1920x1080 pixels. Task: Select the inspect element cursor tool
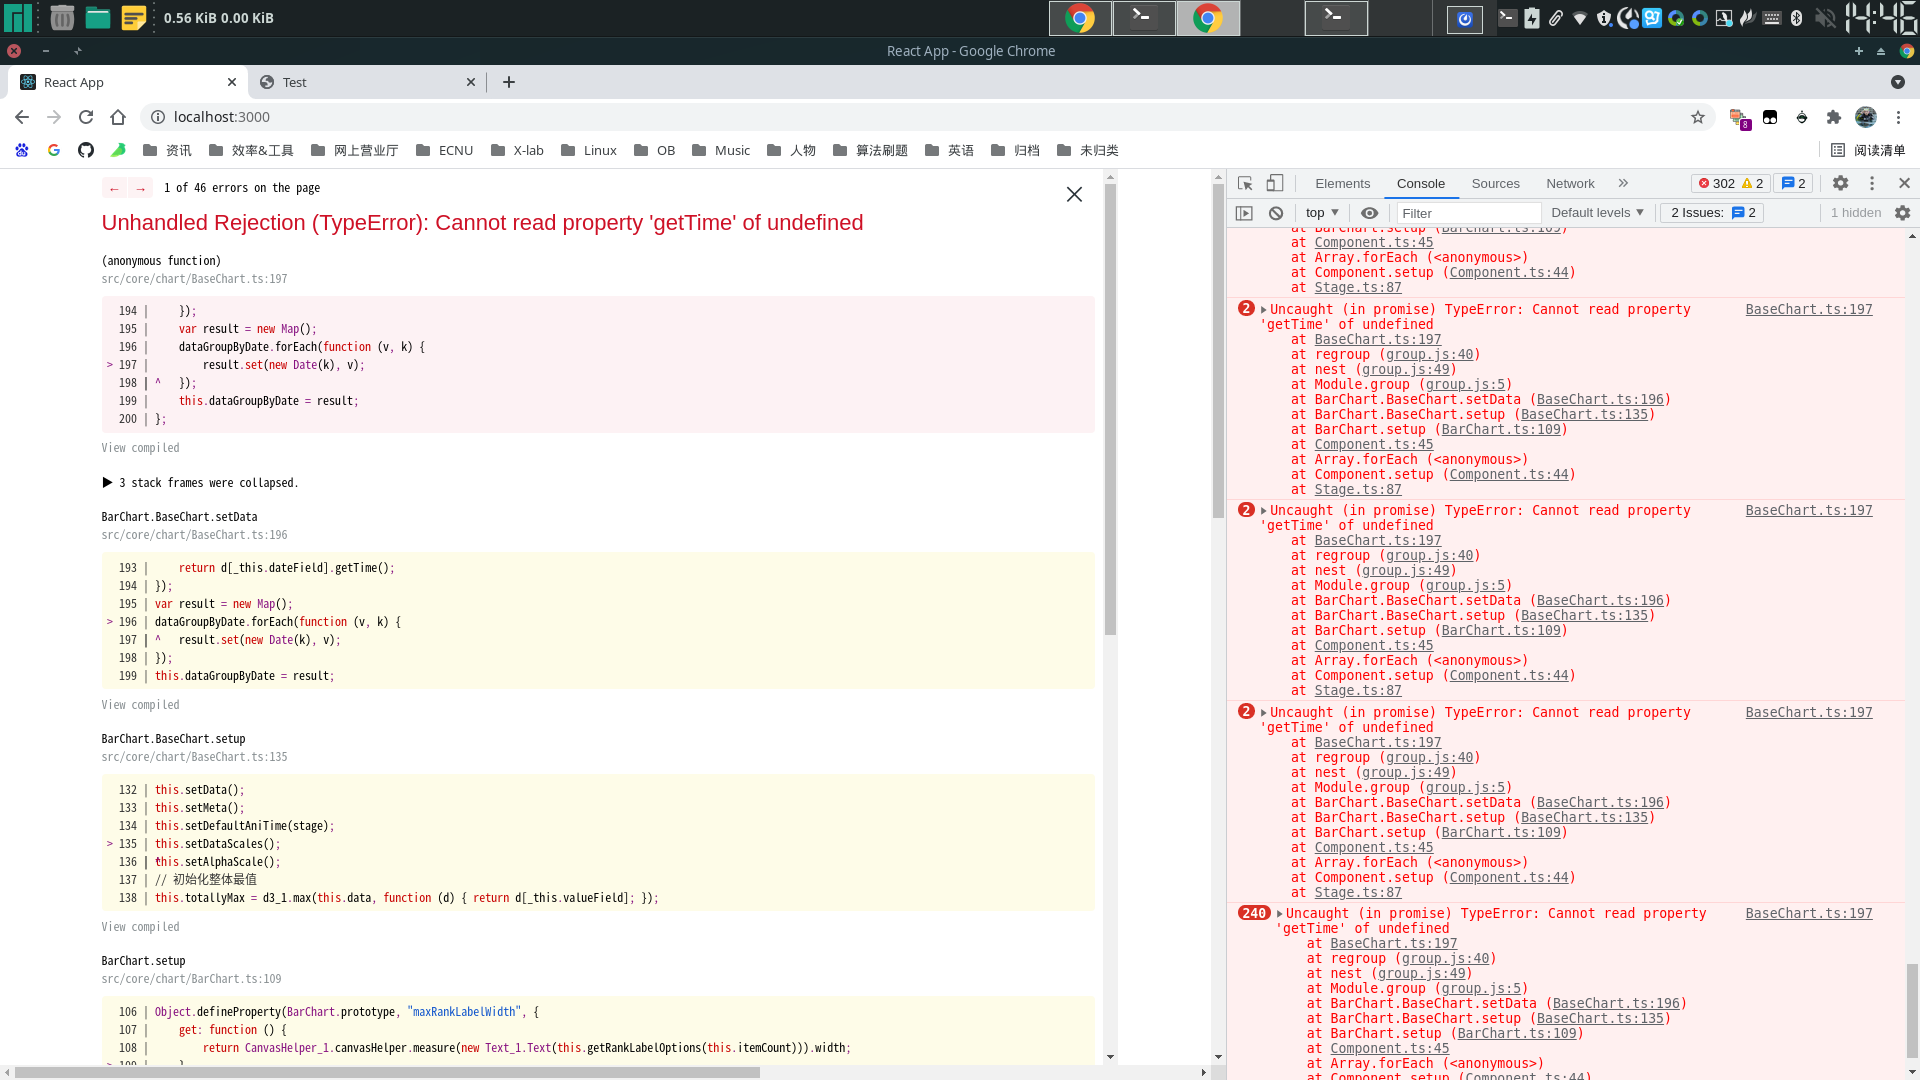[x=1244, y=183]
